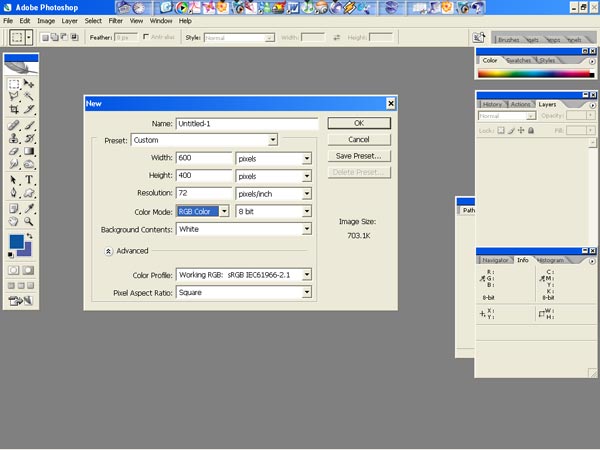The width and height of the screenshot is (600, 450).
Task: Click Jump to ImageReady icon
Action: click(21, 300)
